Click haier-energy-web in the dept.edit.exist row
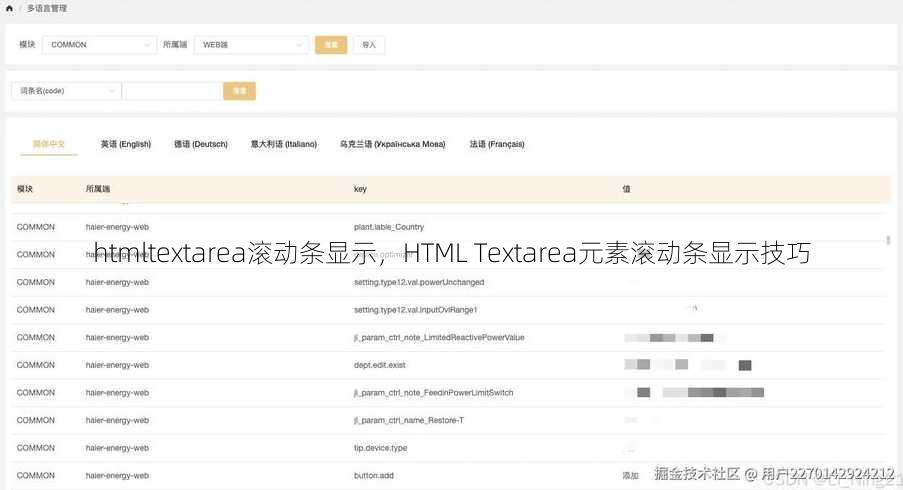903x490 pixels. 117,365
